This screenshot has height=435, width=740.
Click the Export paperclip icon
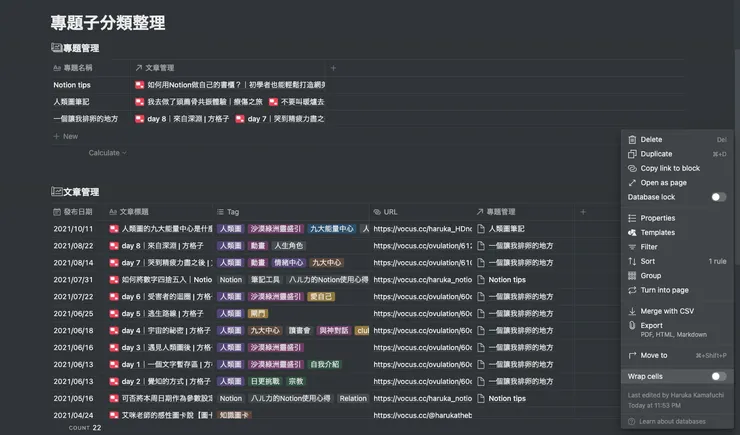click(x=632, y=326)
